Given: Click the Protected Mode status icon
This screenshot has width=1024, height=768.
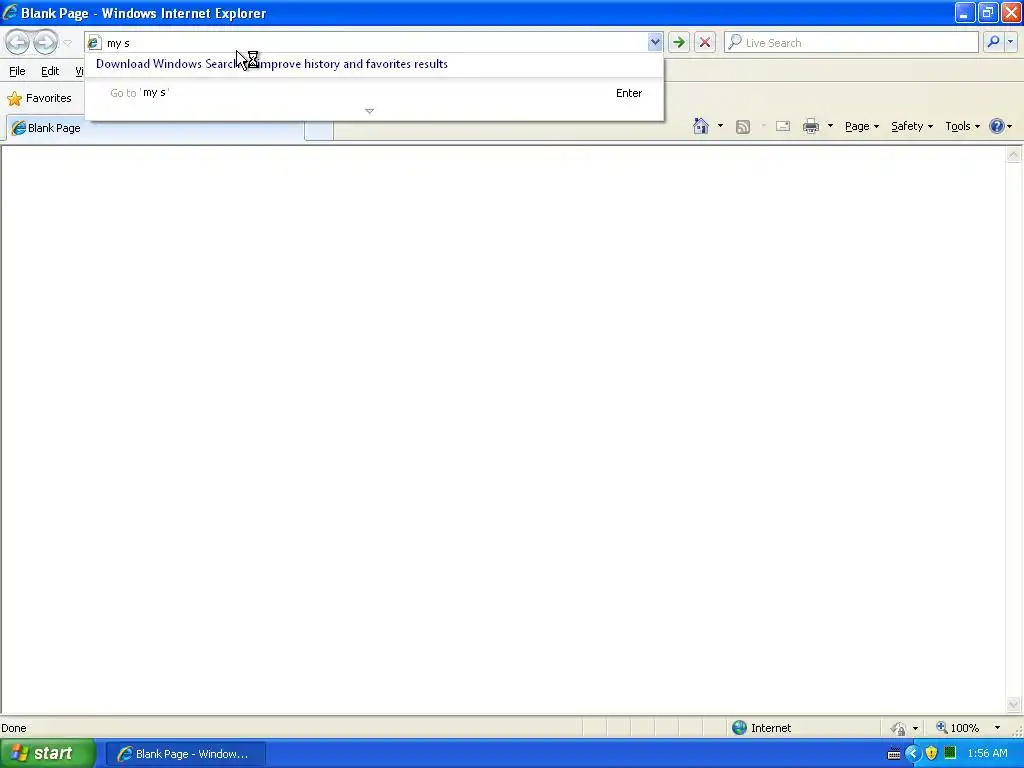Looking at the screenshot, I should (899, 728).
